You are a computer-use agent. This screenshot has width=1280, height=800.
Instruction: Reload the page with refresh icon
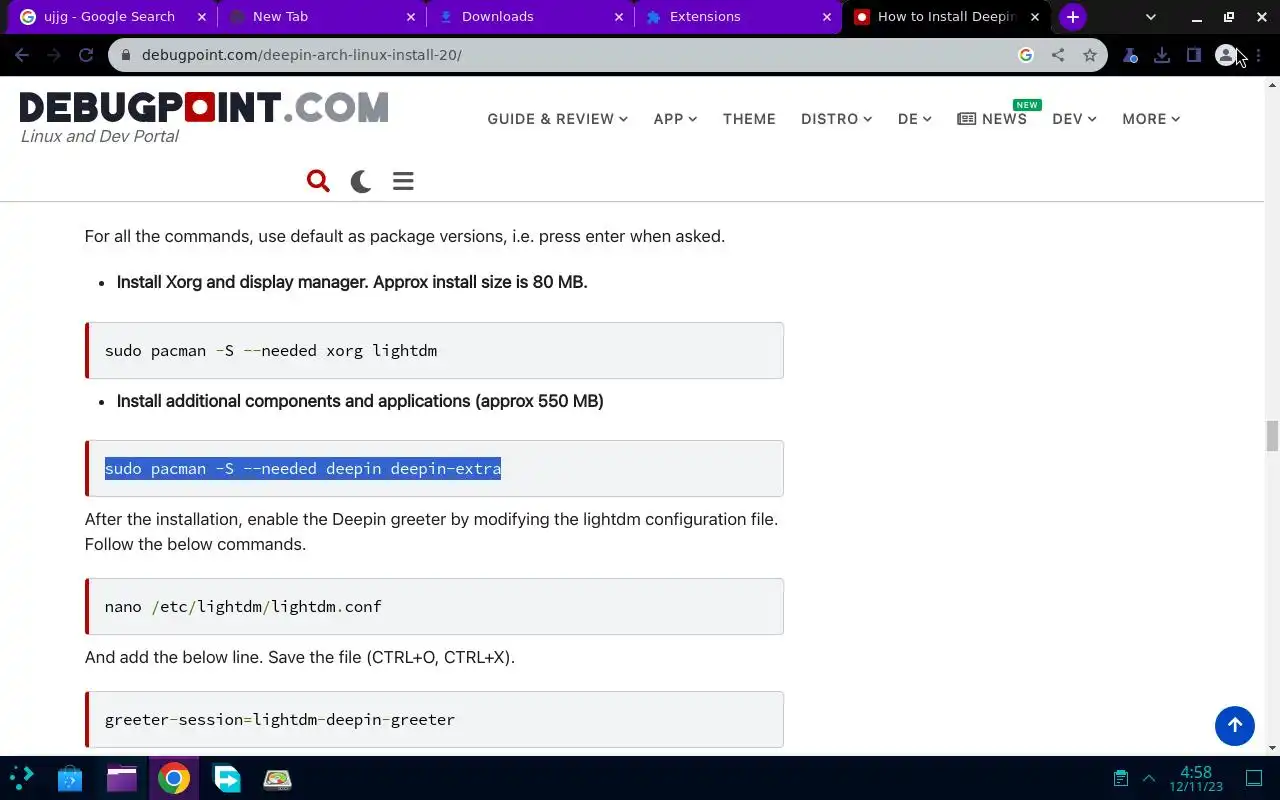click(x=86, y=55)
